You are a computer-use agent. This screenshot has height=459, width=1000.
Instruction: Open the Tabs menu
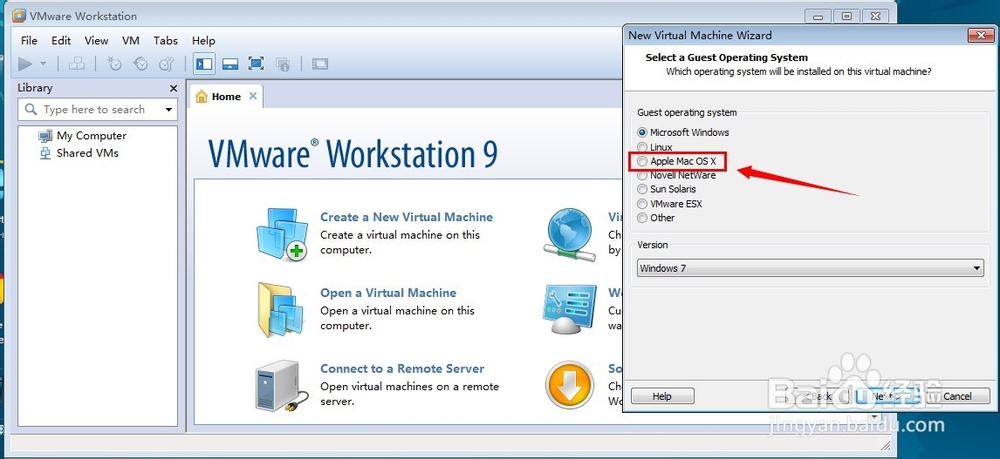[166, 40]
